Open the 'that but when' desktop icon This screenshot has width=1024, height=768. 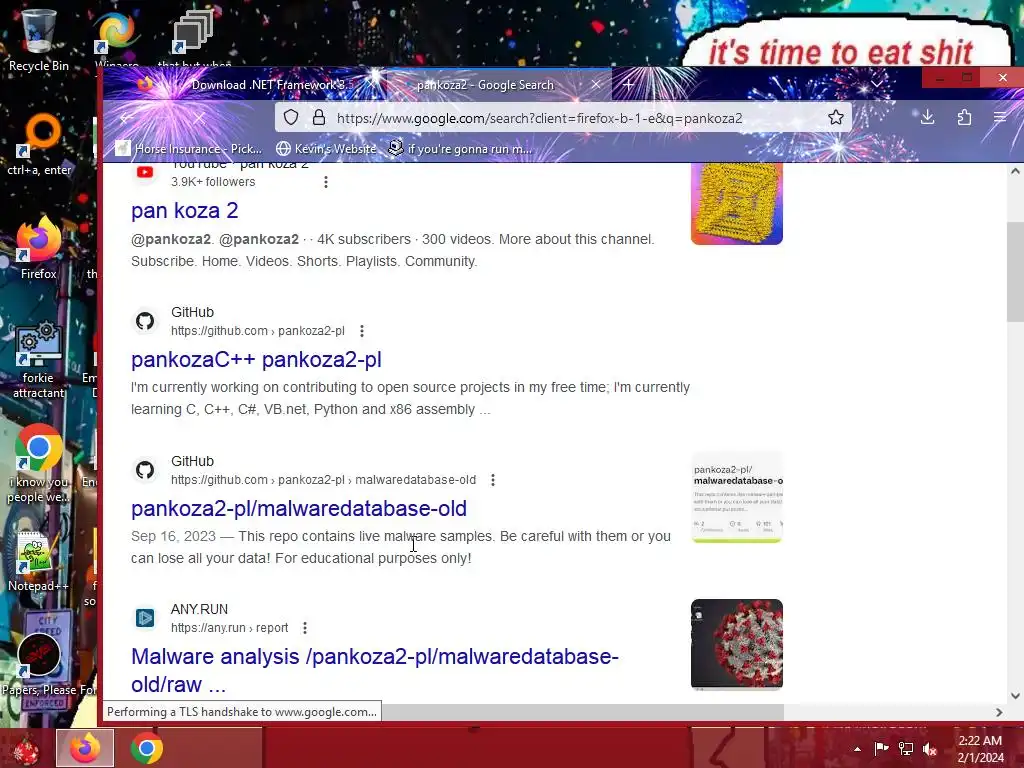click(x=193, y=39)
